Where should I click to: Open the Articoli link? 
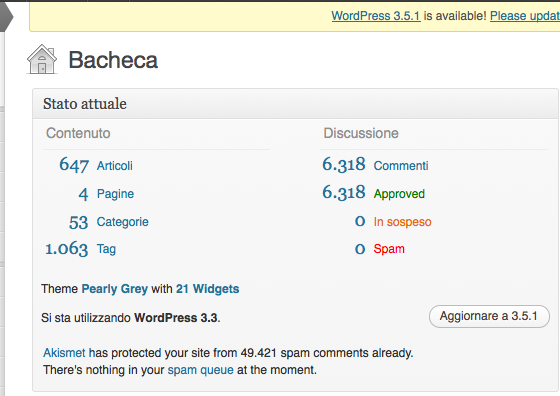(x=115, y=166)
